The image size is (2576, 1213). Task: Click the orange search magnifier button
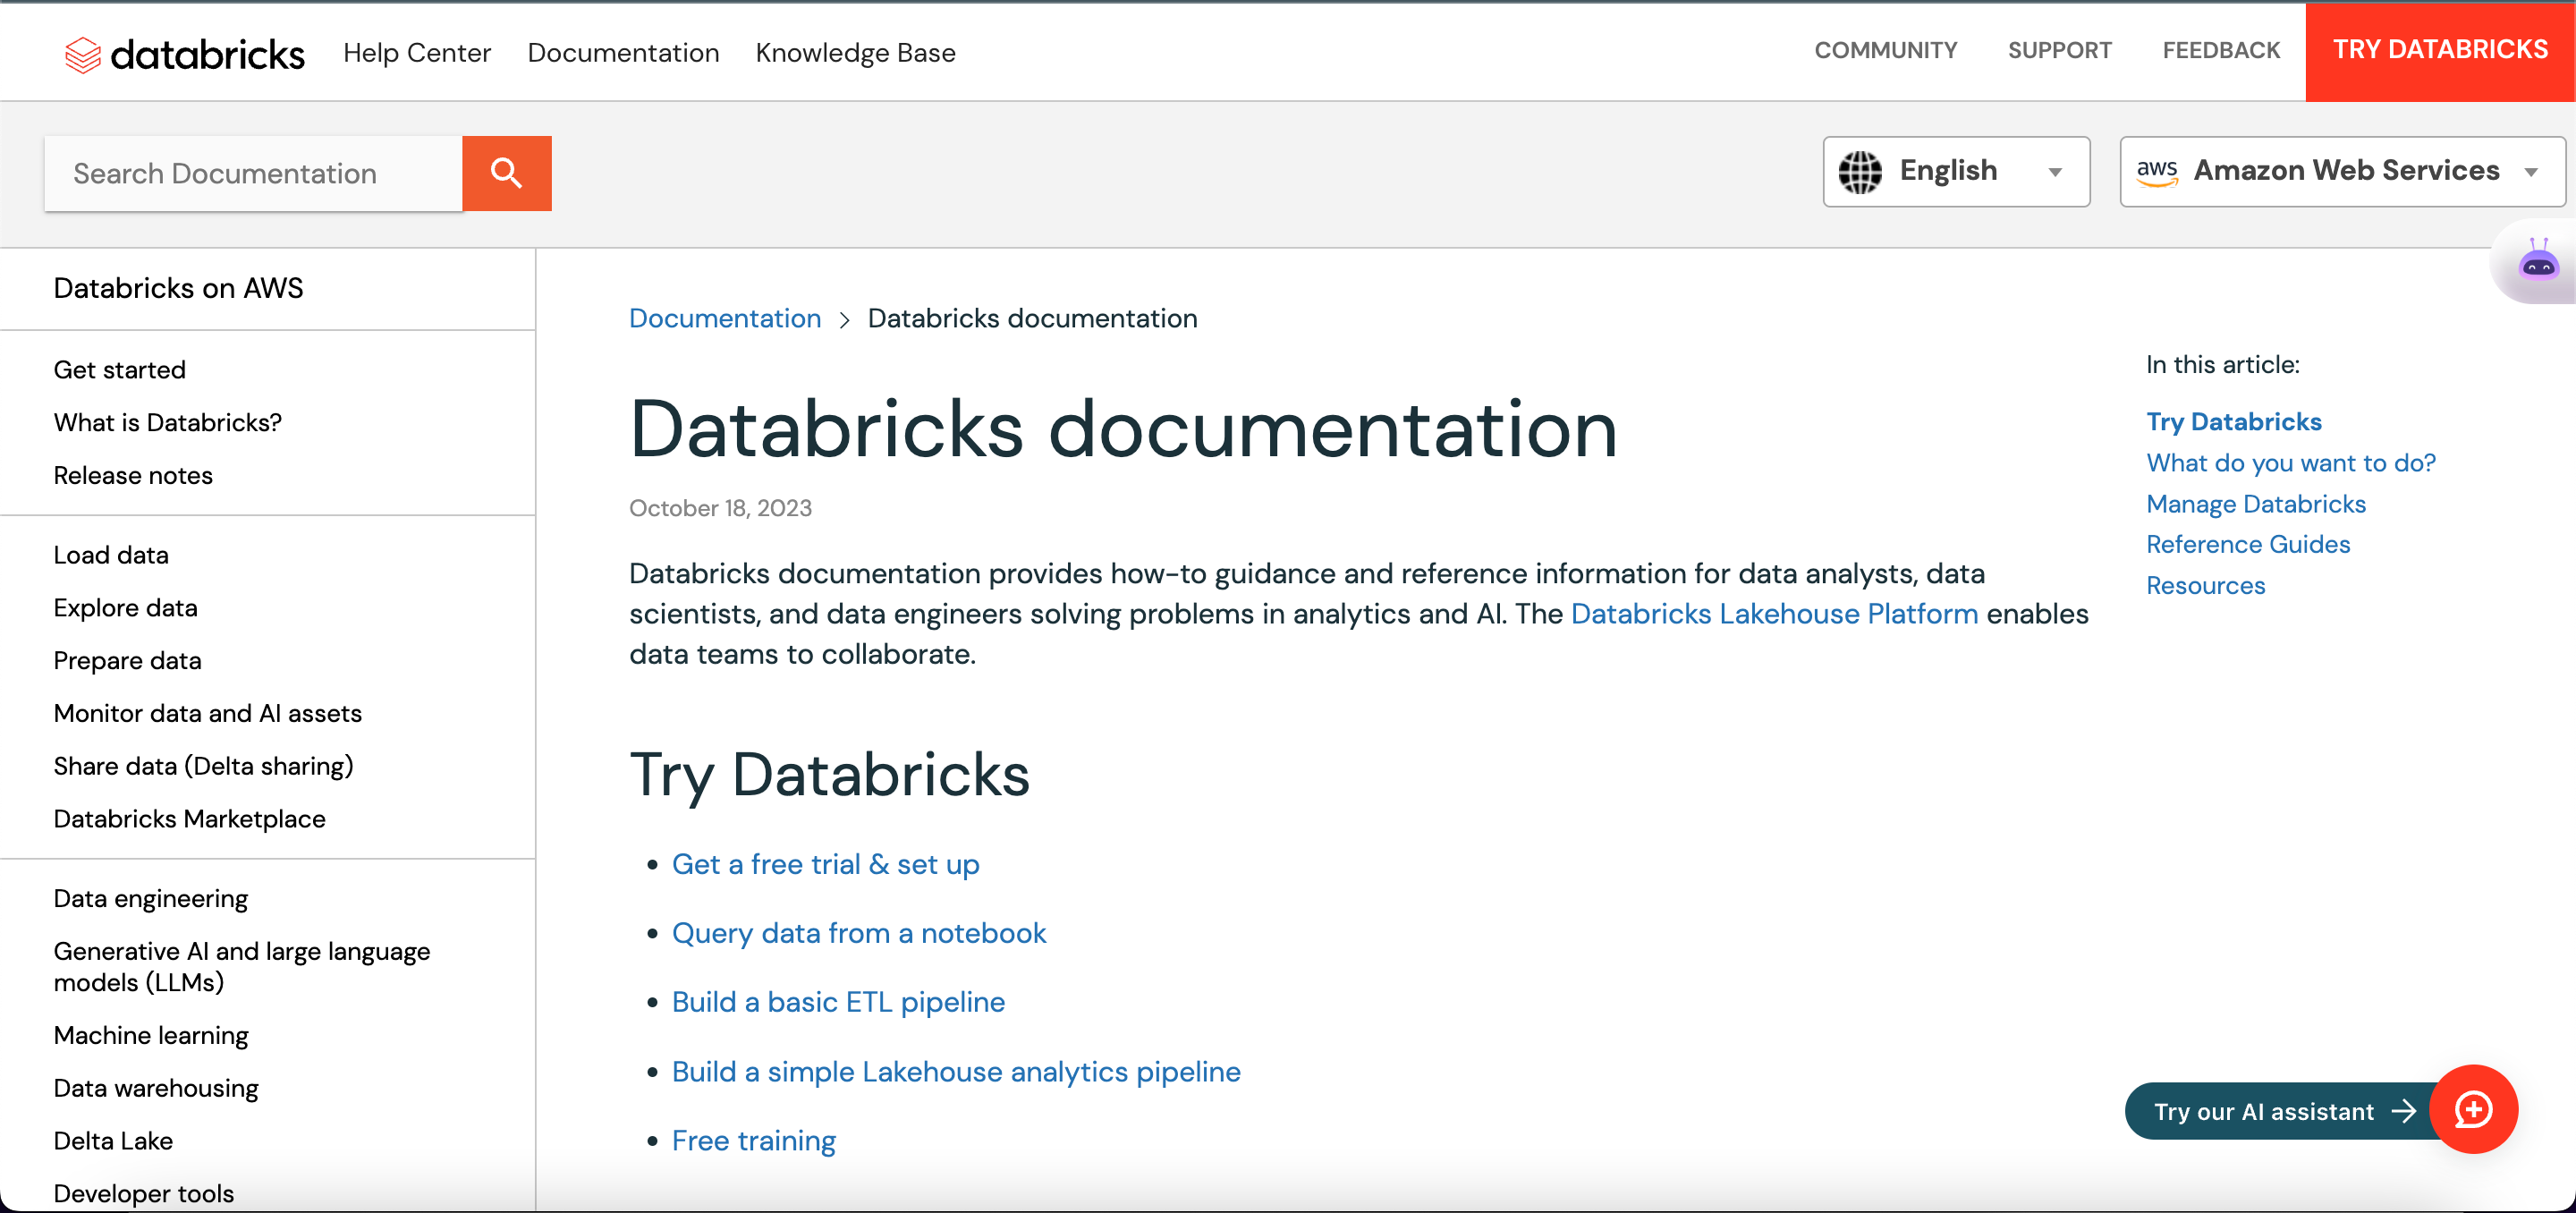(507, 173)
